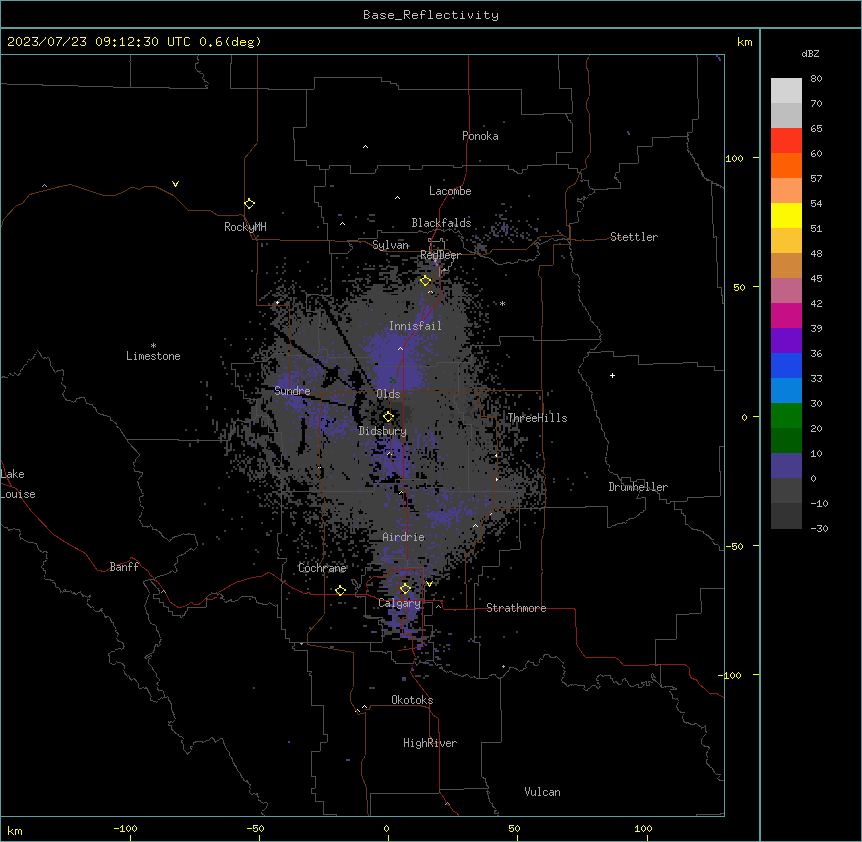The image size is (862, 842).
Task: Click the Blackfalds label on the map
Action: pos(441,223)
